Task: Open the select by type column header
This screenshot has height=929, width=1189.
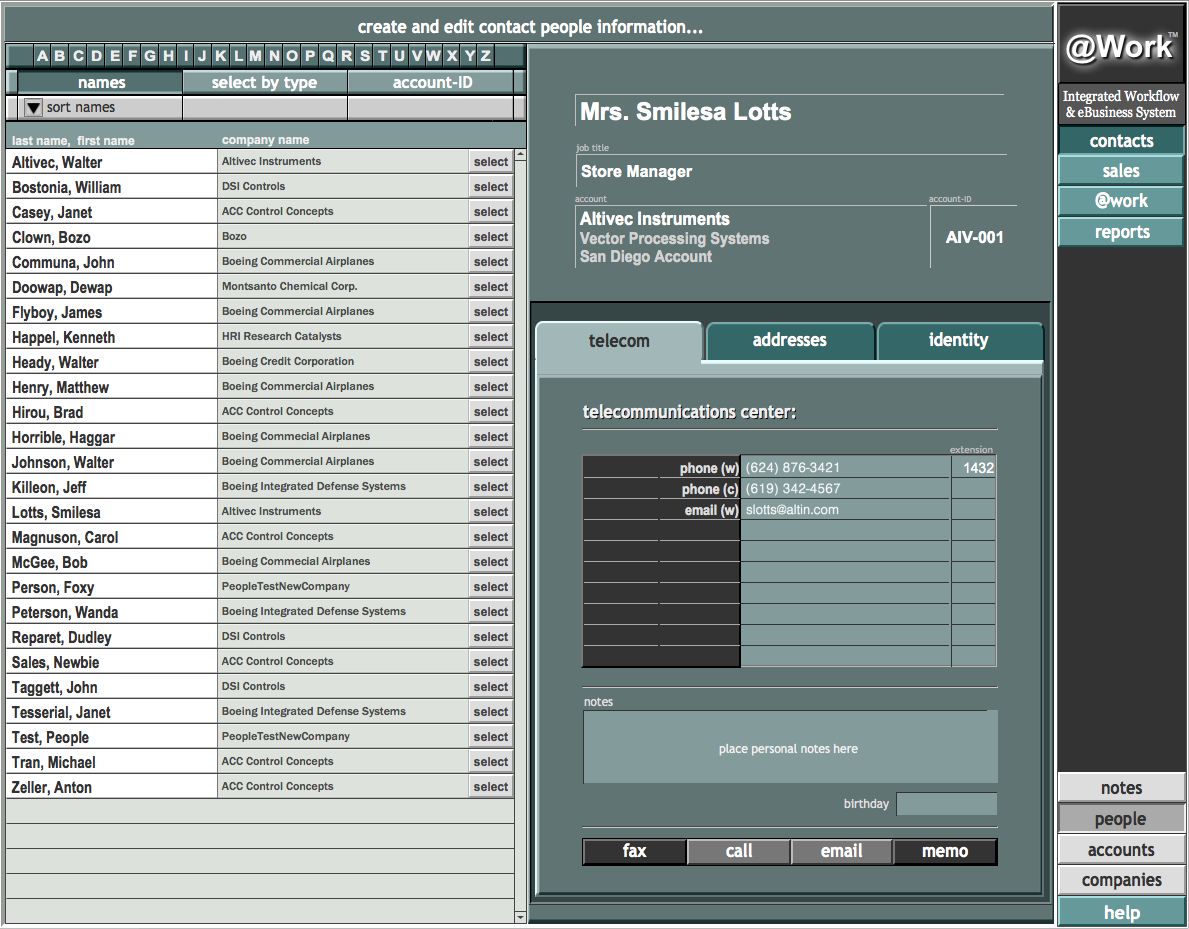Action: point(264,82)
